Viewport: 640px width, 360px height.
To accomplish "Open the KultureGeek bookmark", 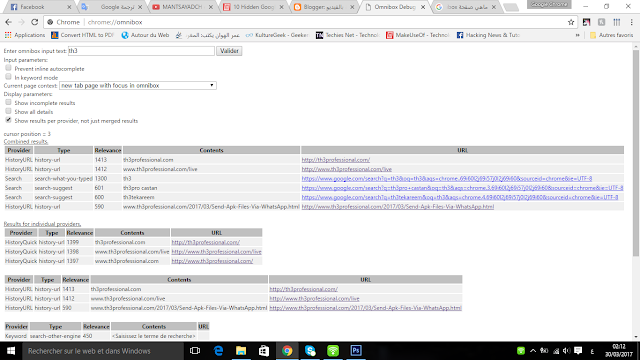I will click(277, 35).
